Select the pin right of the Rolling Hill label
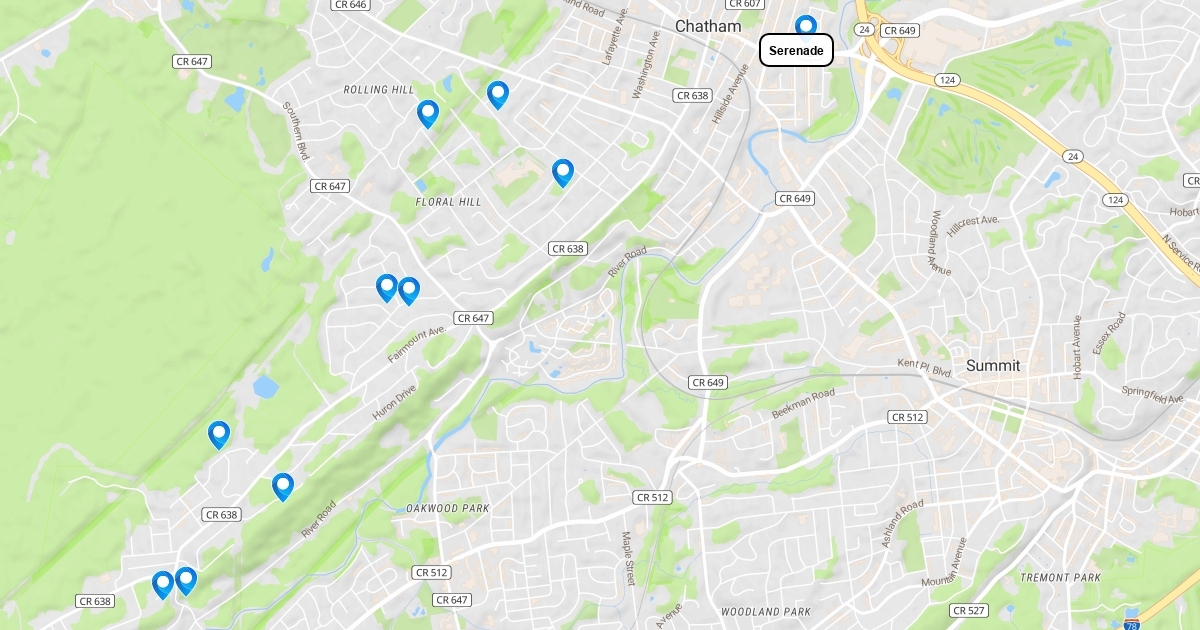 pyautogui.click(x=428, y=114)
